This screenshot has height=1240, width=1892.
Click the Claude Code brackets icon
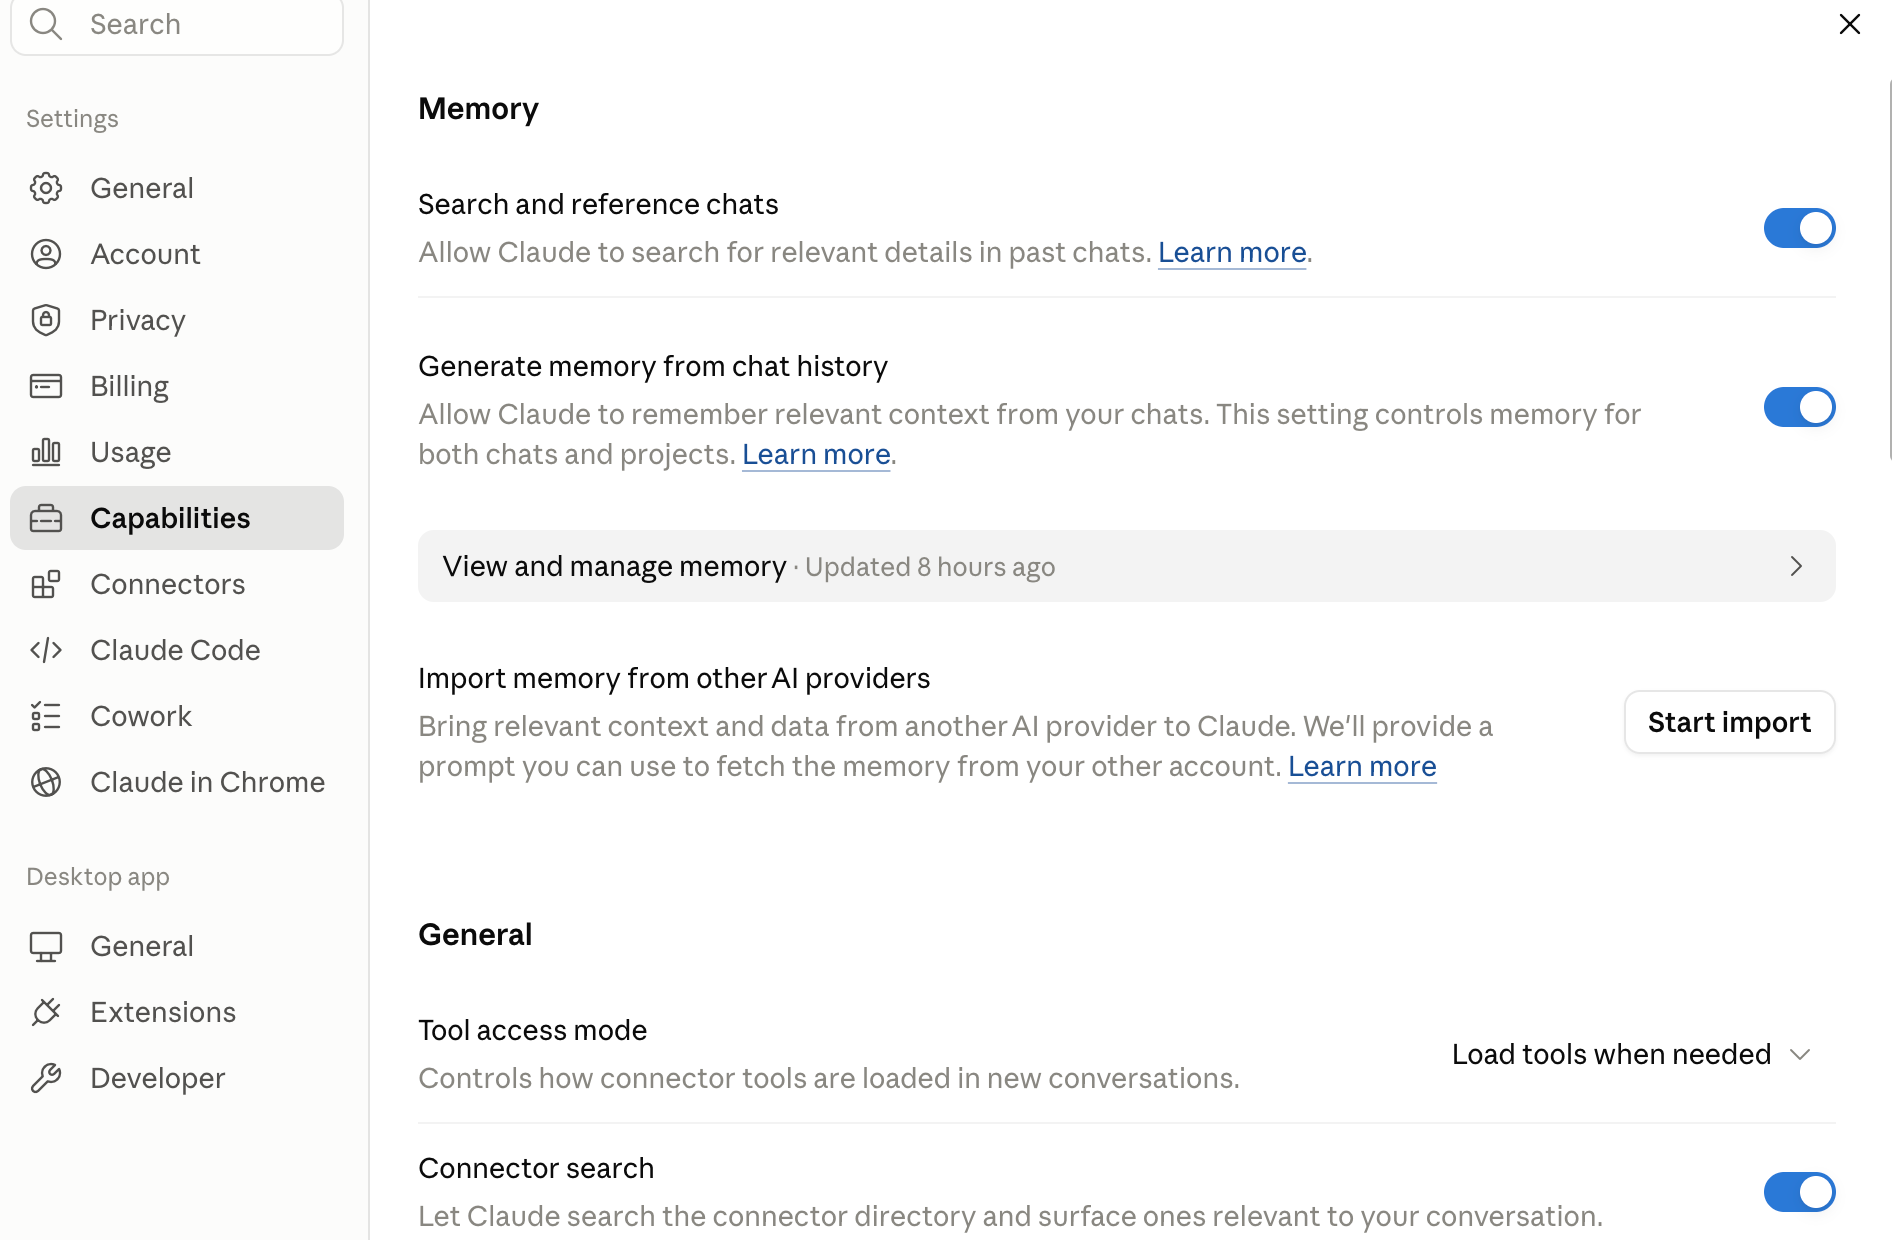(46, 650)
